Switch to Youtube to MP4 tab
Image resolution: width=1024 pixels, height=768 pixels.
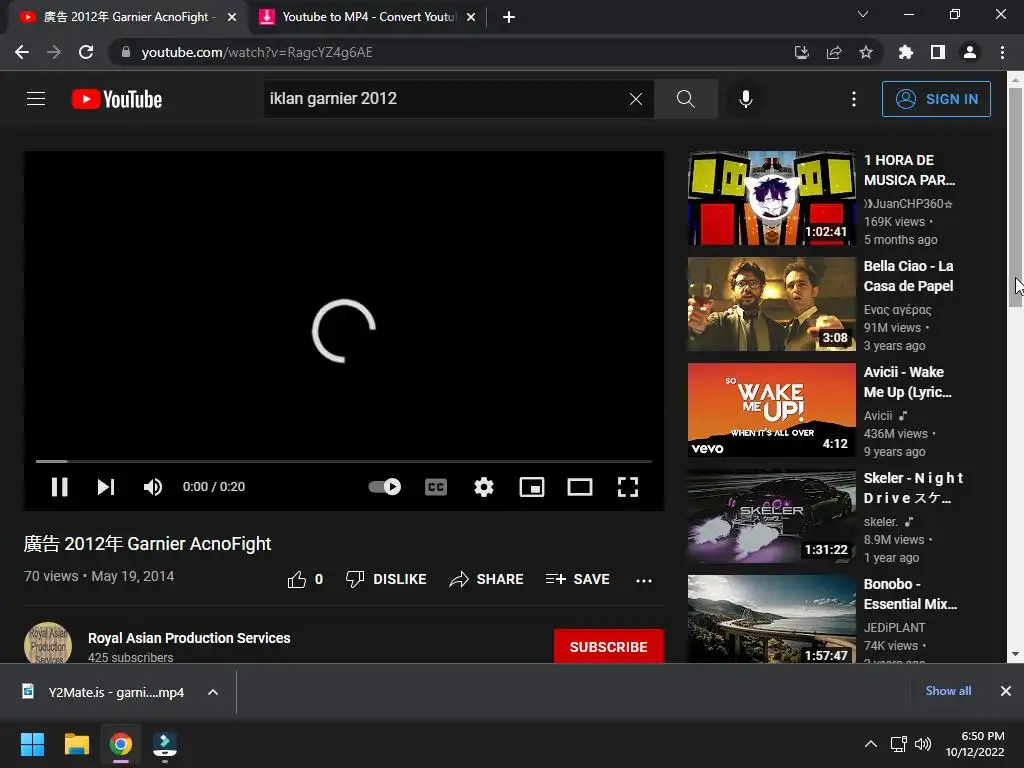pos(369,17)
